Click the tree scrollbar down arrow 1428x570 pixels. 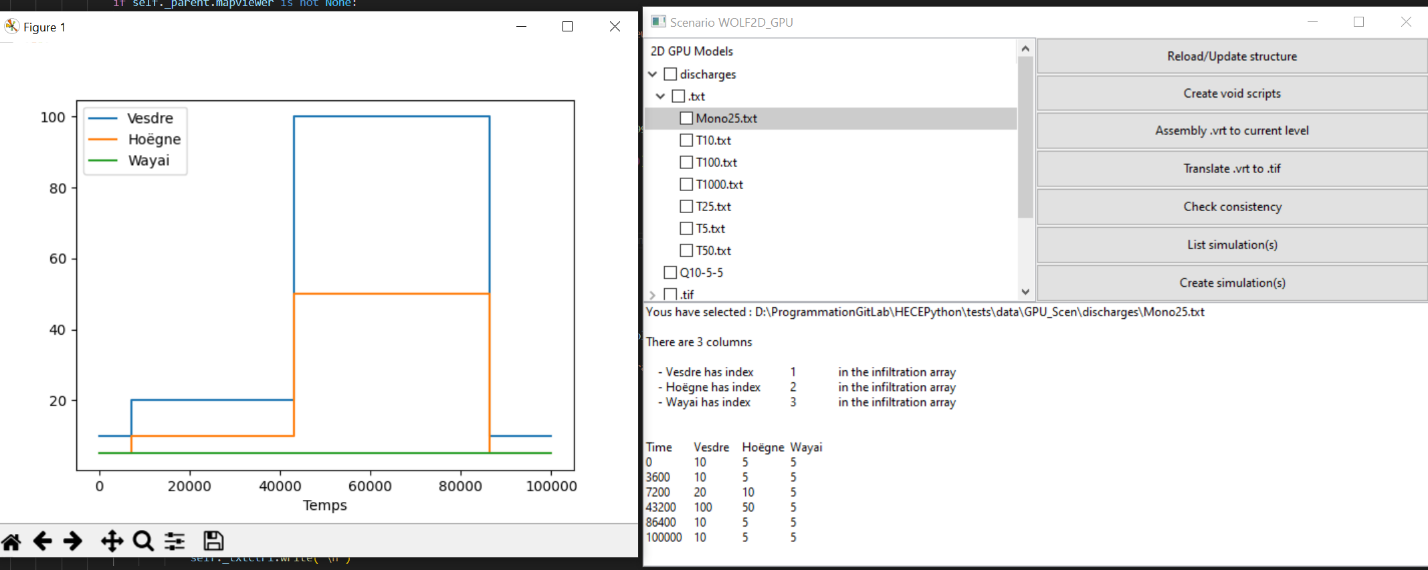point(1025,292)
